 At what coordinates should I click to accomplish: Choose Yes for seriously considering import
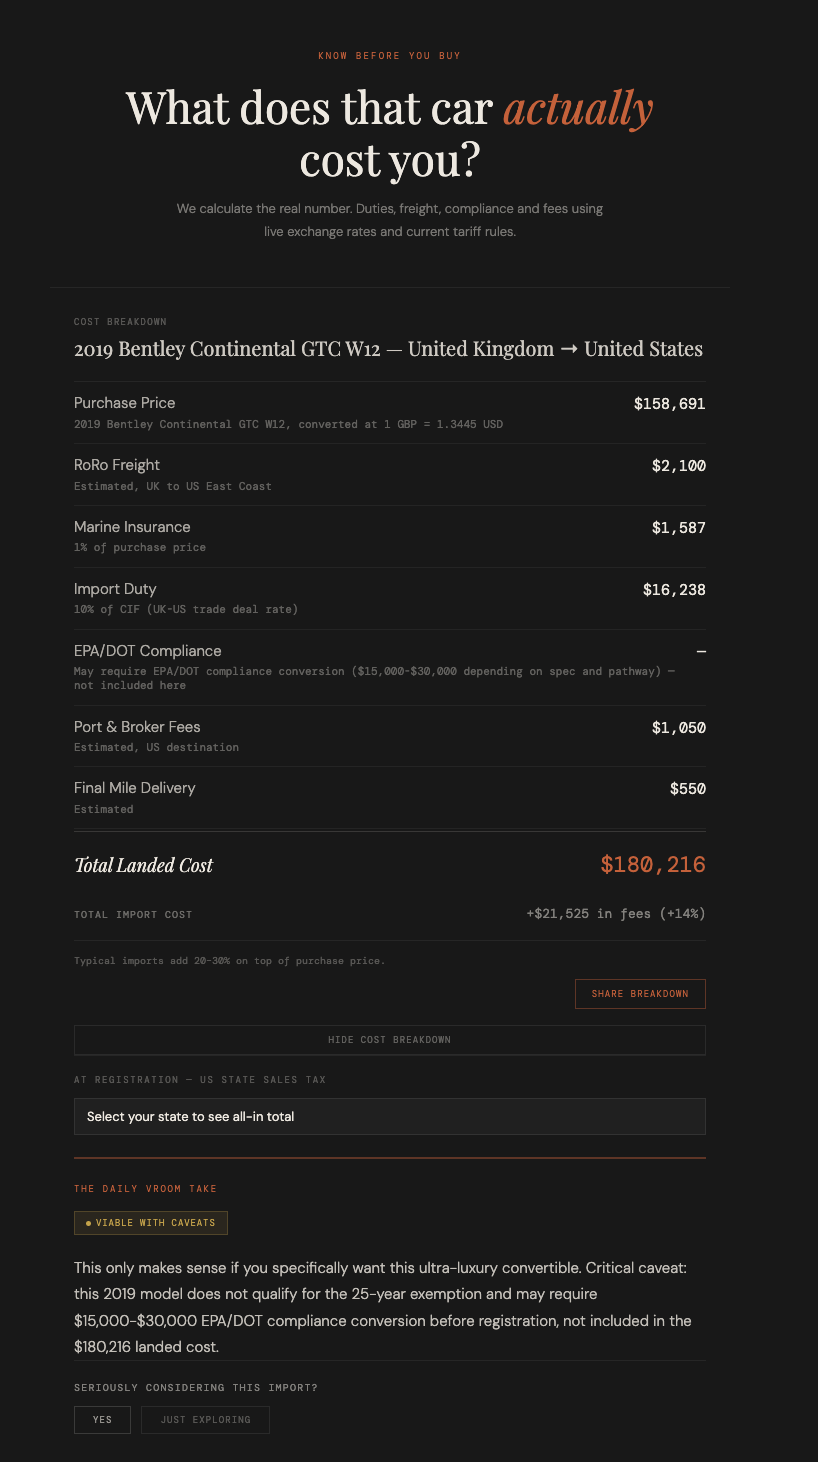coord(103,1419)
